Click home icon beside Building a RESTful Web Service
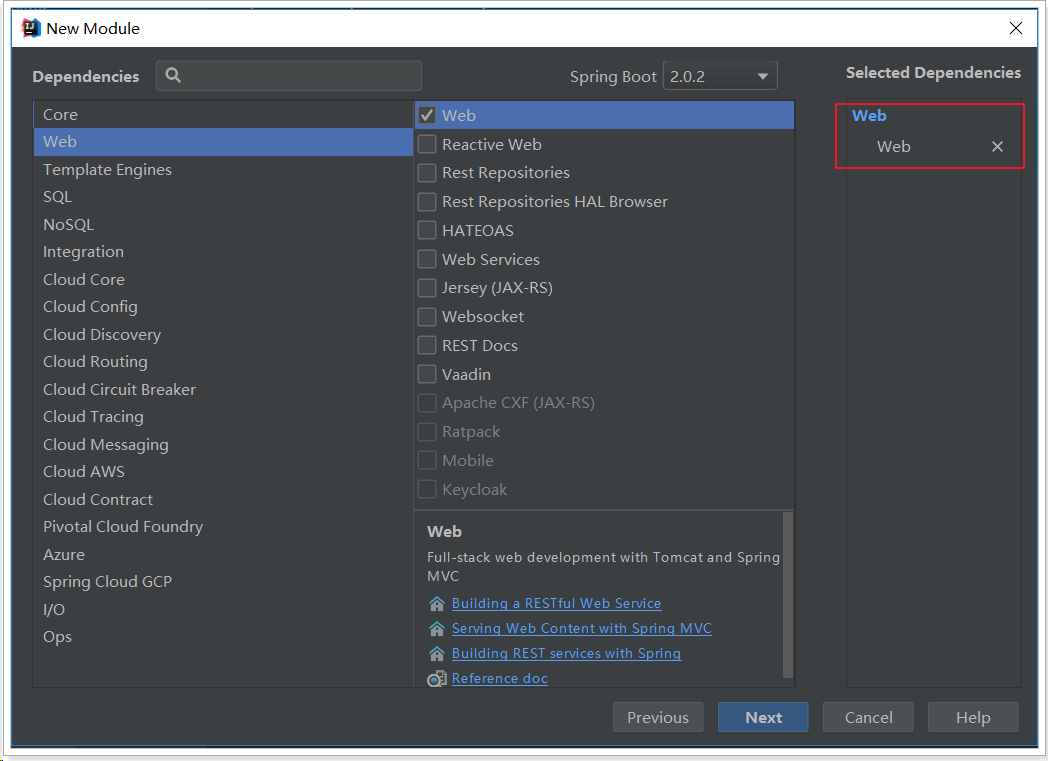This screenshot has height=761, width=1048. coord(436,603)
